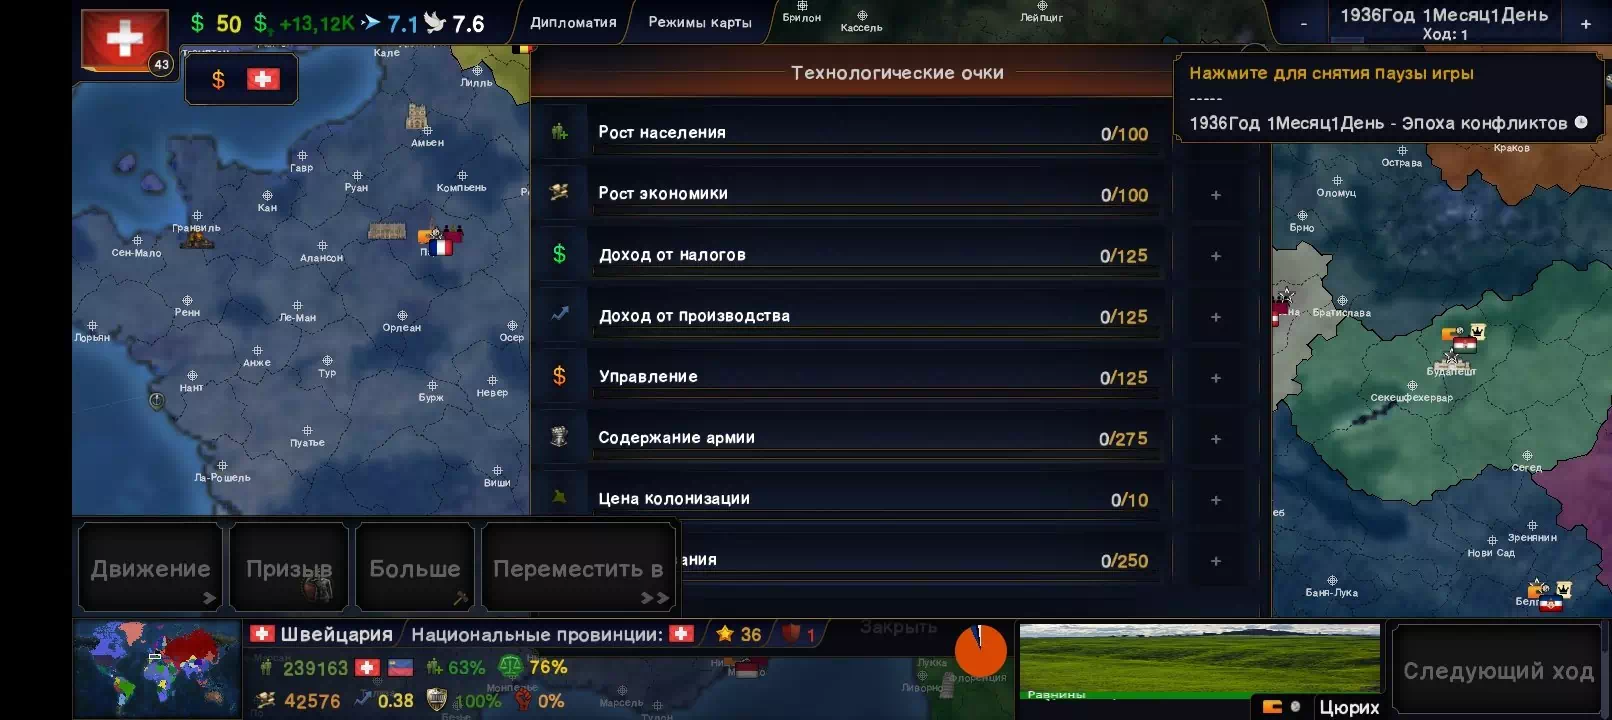The image size is (1612, 720).
Task: Open the Дипломатия tab
Action: [573, 22]
